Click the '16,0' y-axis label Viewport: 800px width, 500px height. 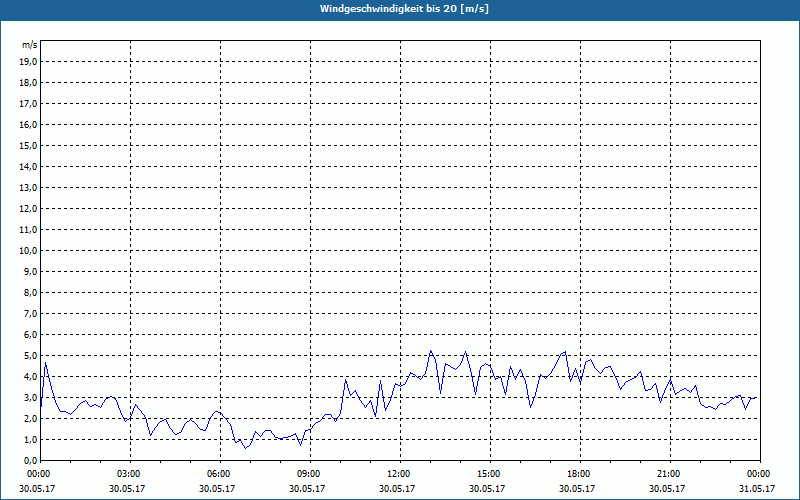coord(29,124)
